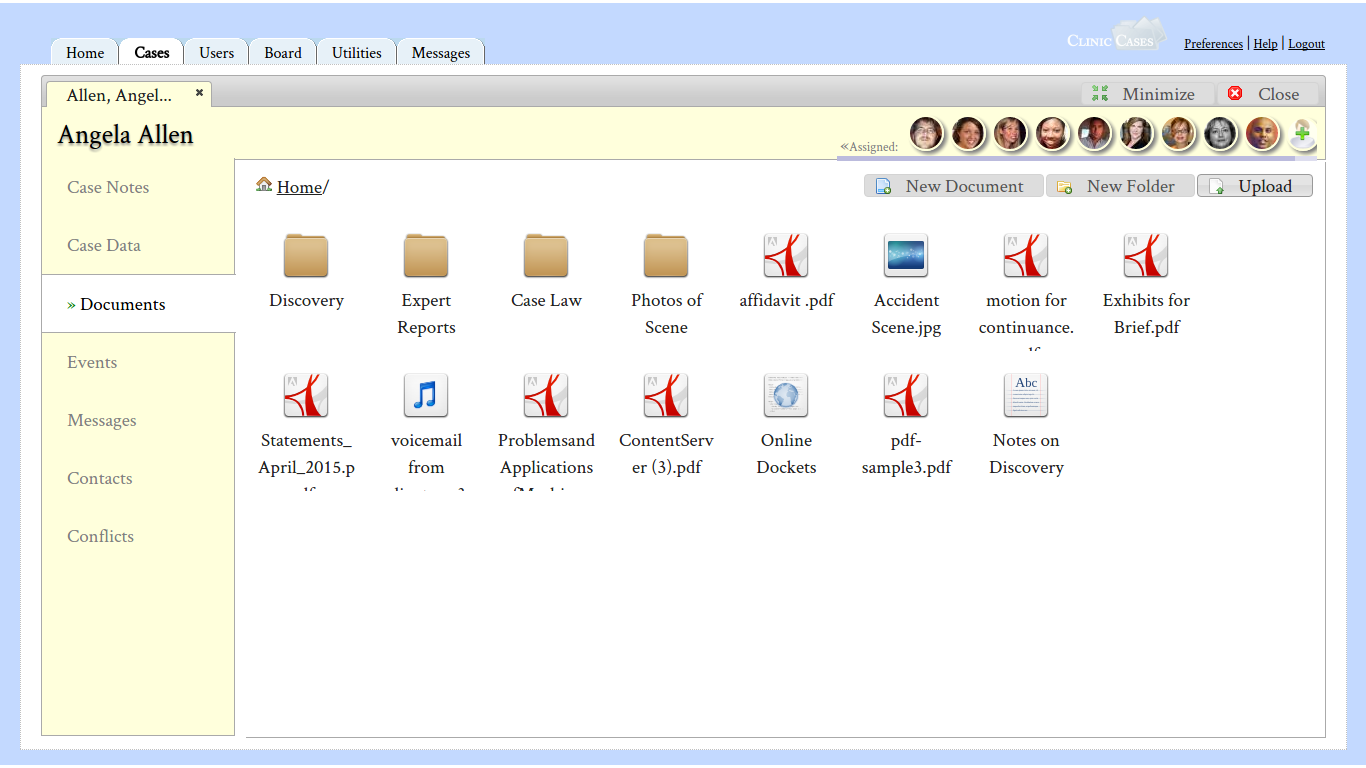This screenshot has width=1366, height=768.
Task: Click the Home breadcrumb house icon
Action: [264, 185]
